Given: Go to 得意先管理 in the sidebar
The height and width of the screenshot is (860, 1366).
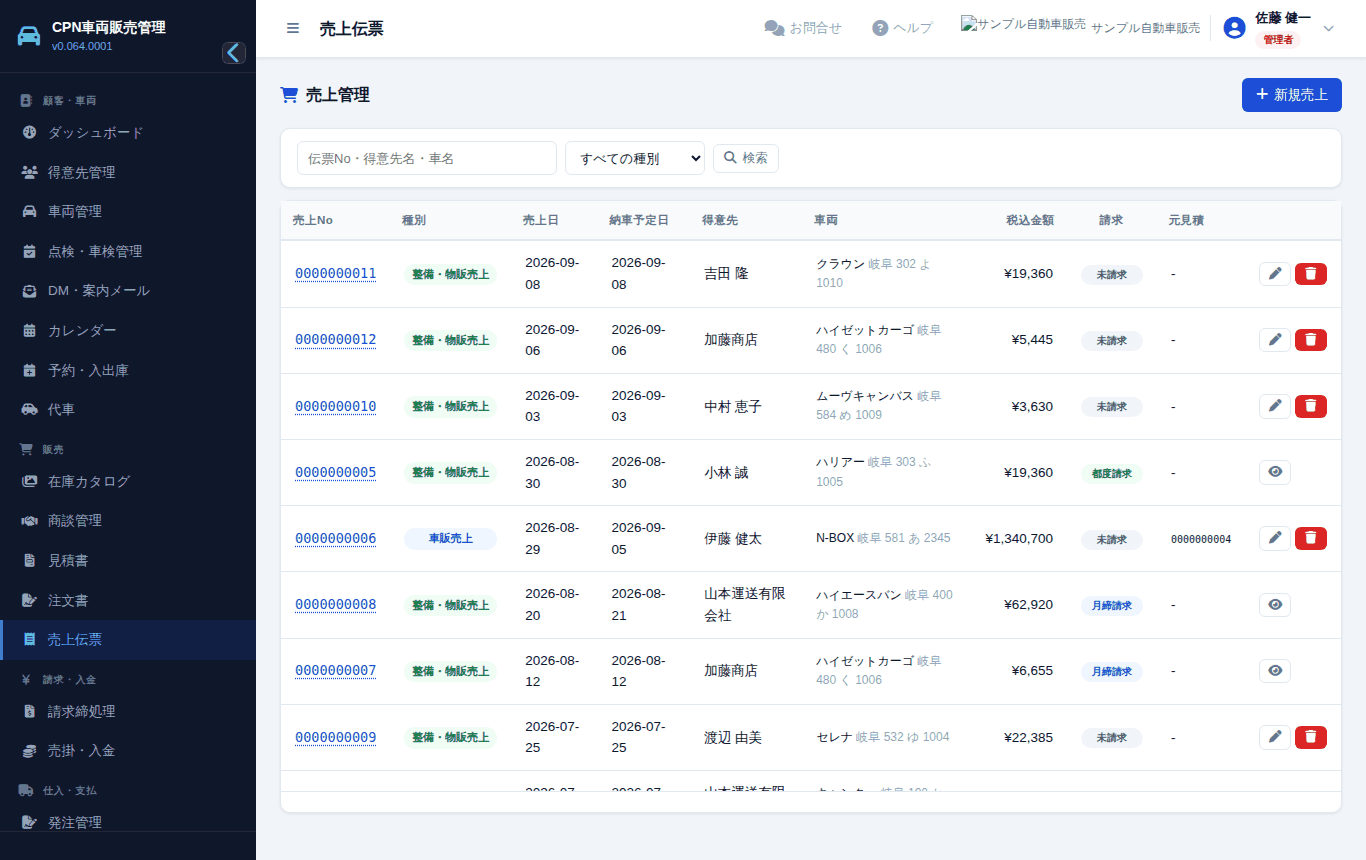Looking at the screenshot, I should click(128, 172).
